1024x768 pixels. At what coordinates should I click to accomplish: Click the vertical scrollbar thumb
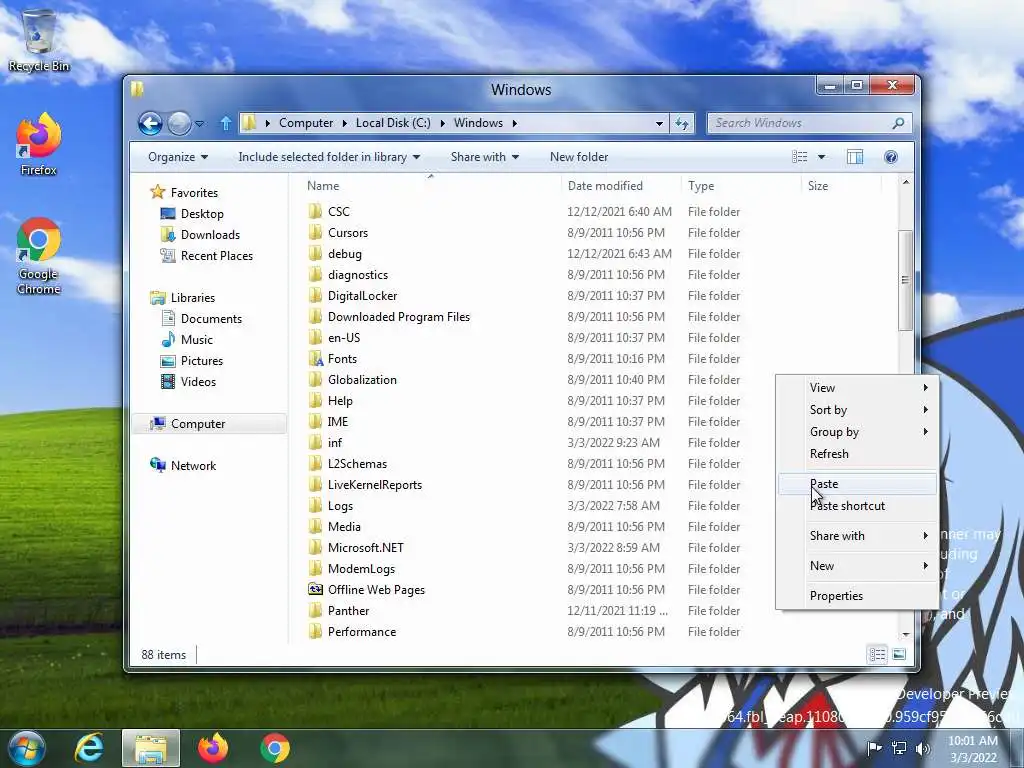[905, 280]
